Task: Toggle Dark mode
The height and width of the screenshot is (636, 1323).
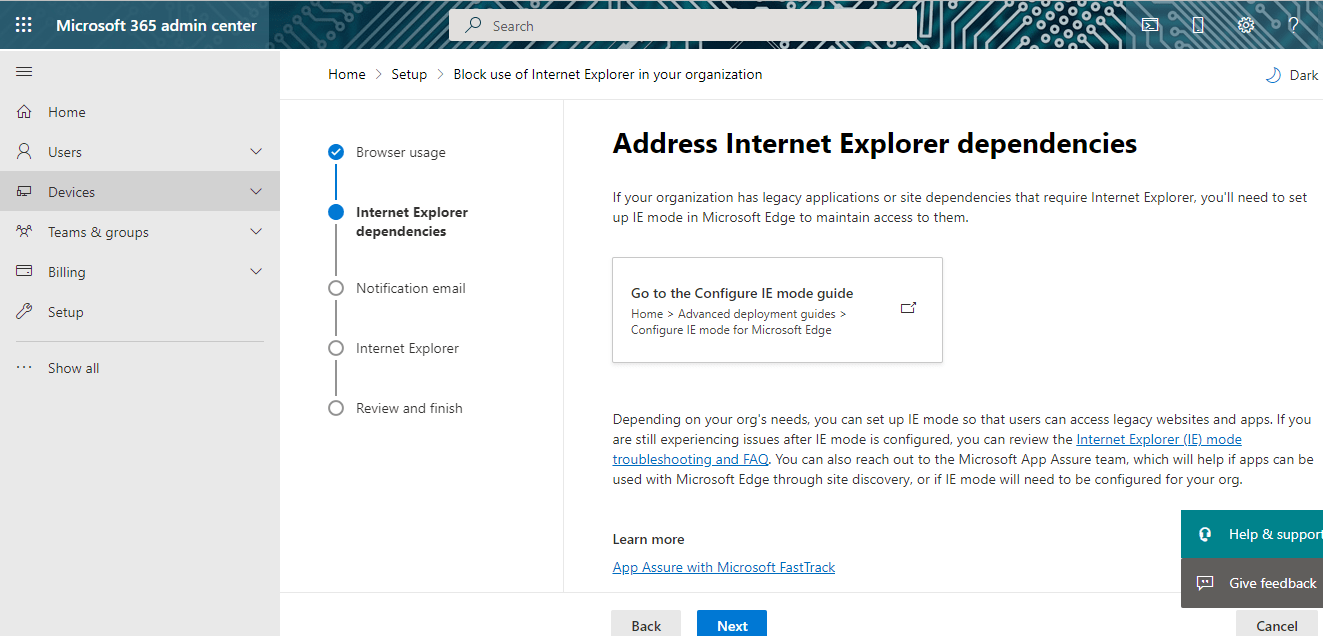Action: [x=1292, y=75]
